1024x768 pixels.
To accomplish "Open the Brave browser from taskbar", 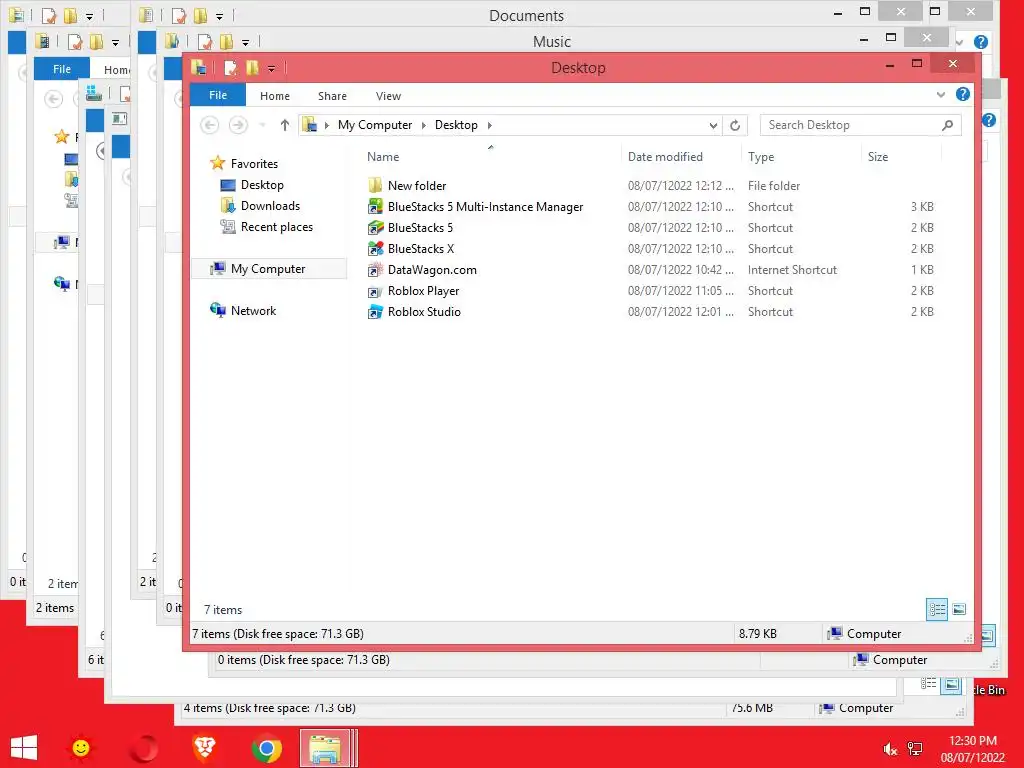I will [x=204, y=748].
